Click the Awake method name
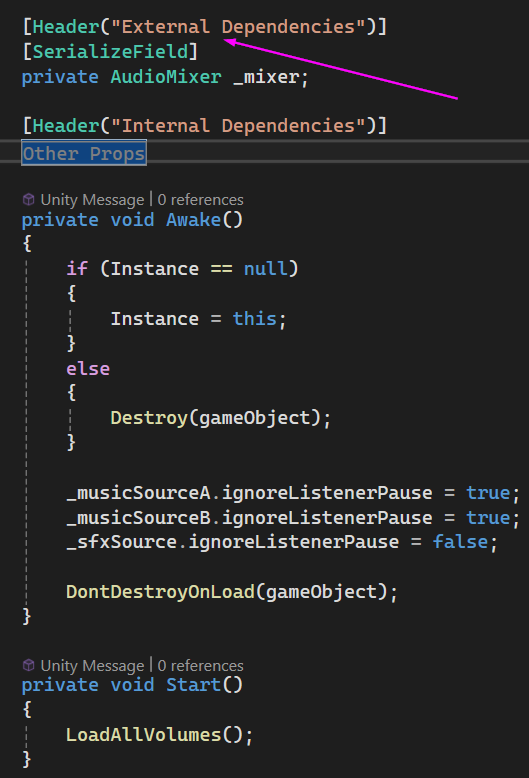This screenshot has width=529, height=778. pyautogui.click(x=194, y=219)
